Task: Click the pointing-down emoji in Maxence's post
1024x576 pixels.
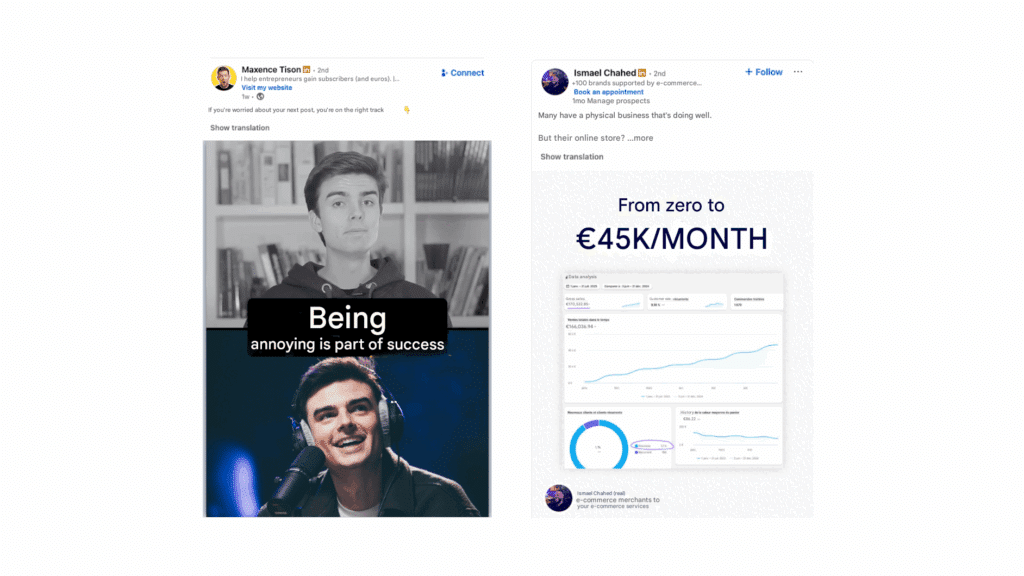Action: 406,110
